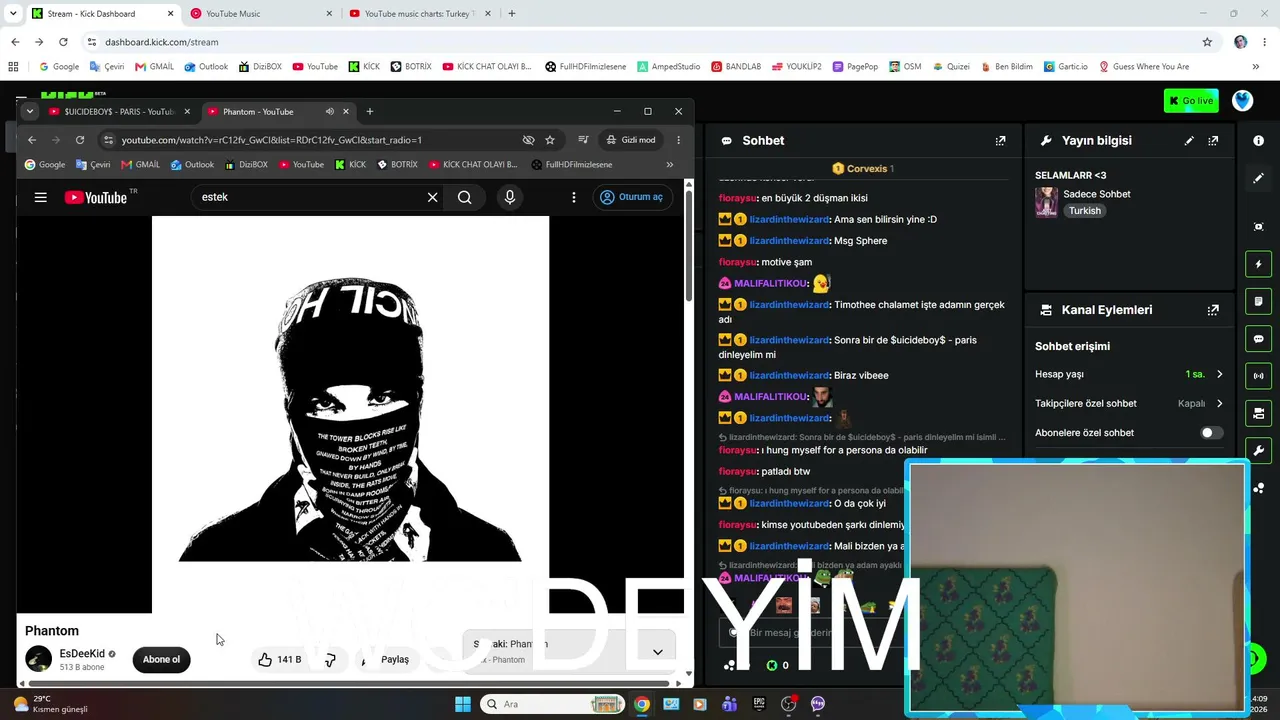Open Gartic.io bookmark in background window
1280x720 pixels.
1065,66
